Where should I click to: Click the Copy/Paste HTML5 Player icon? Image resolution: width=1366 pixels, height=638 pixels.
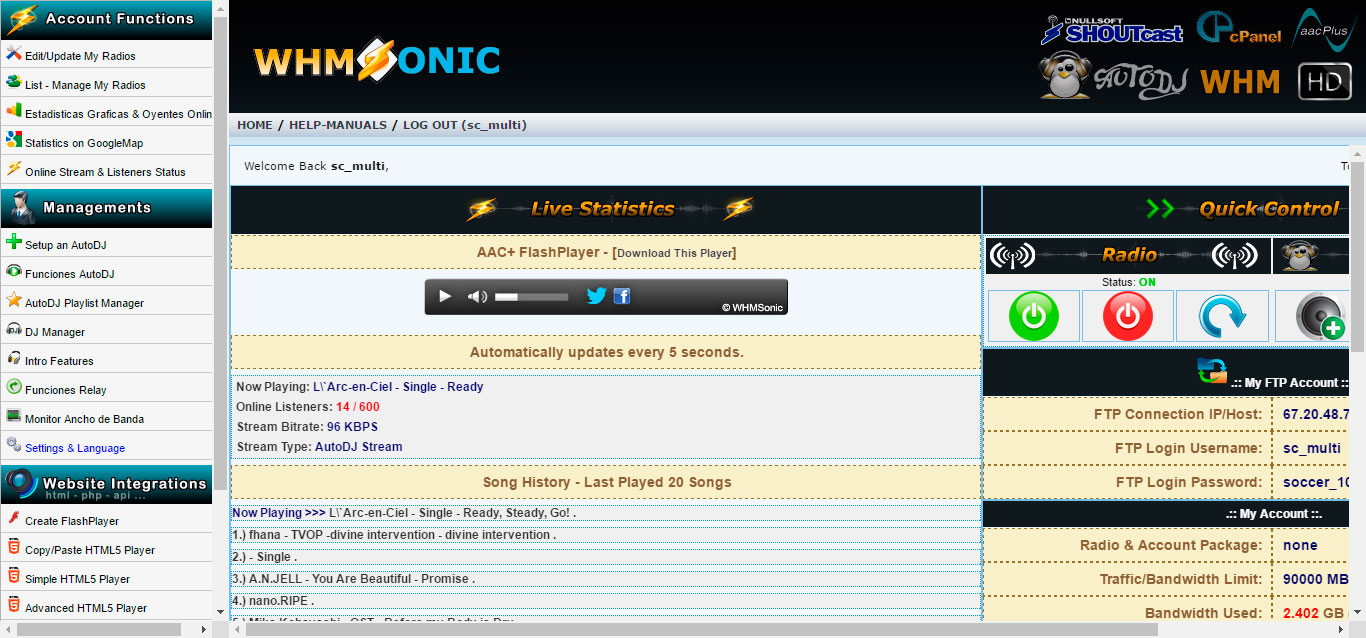(x=14, y=548)
